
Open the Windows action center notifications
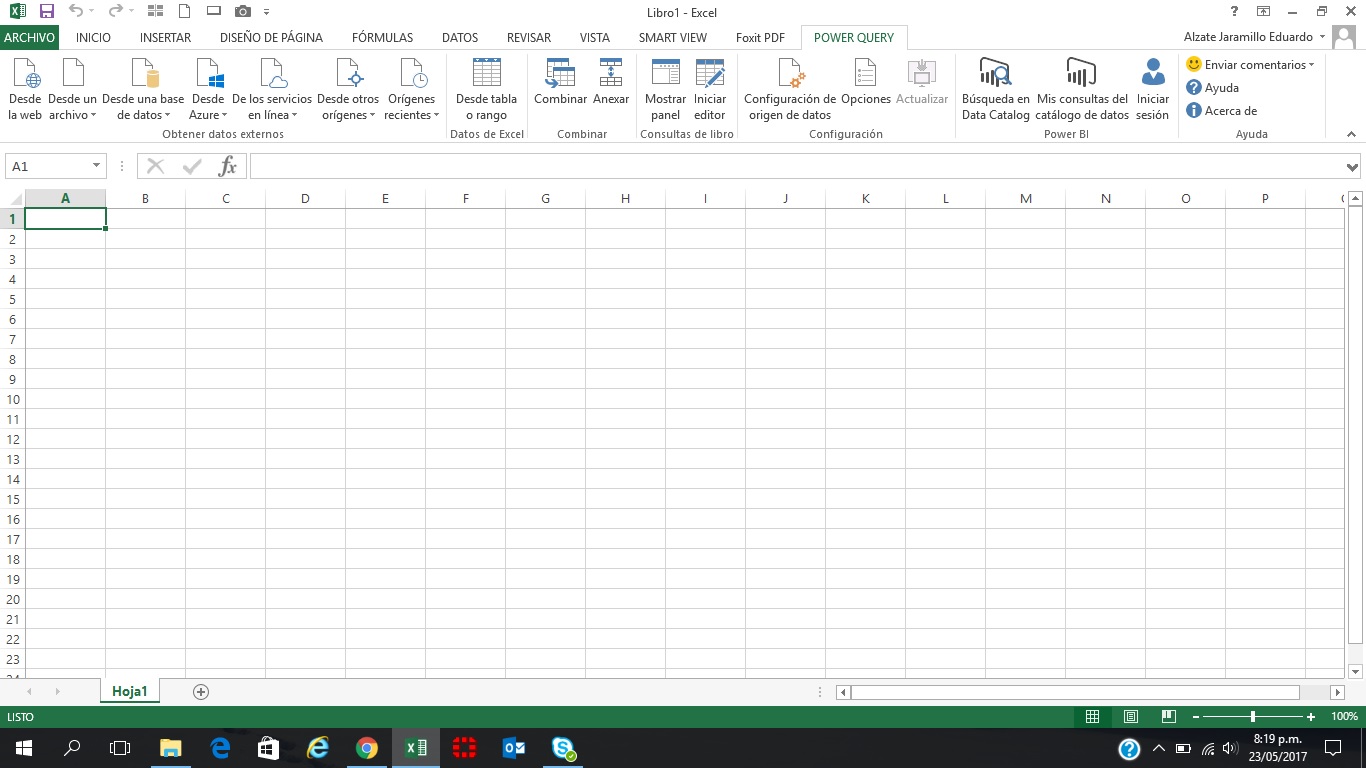tap(1332, 748)
